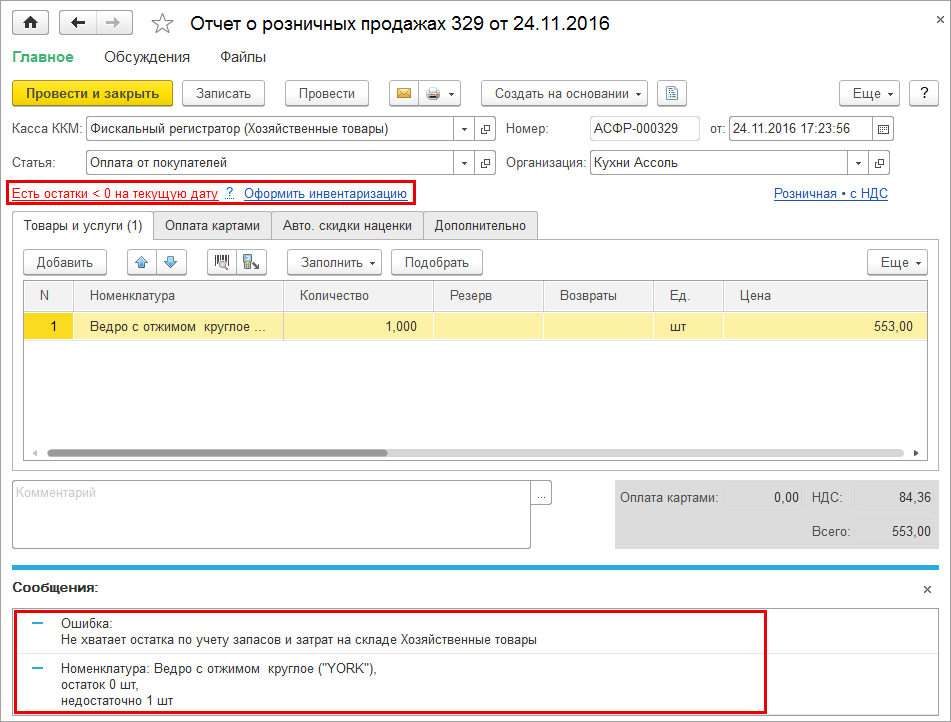Expand the print options dropdown arrow

coord(452,94)
